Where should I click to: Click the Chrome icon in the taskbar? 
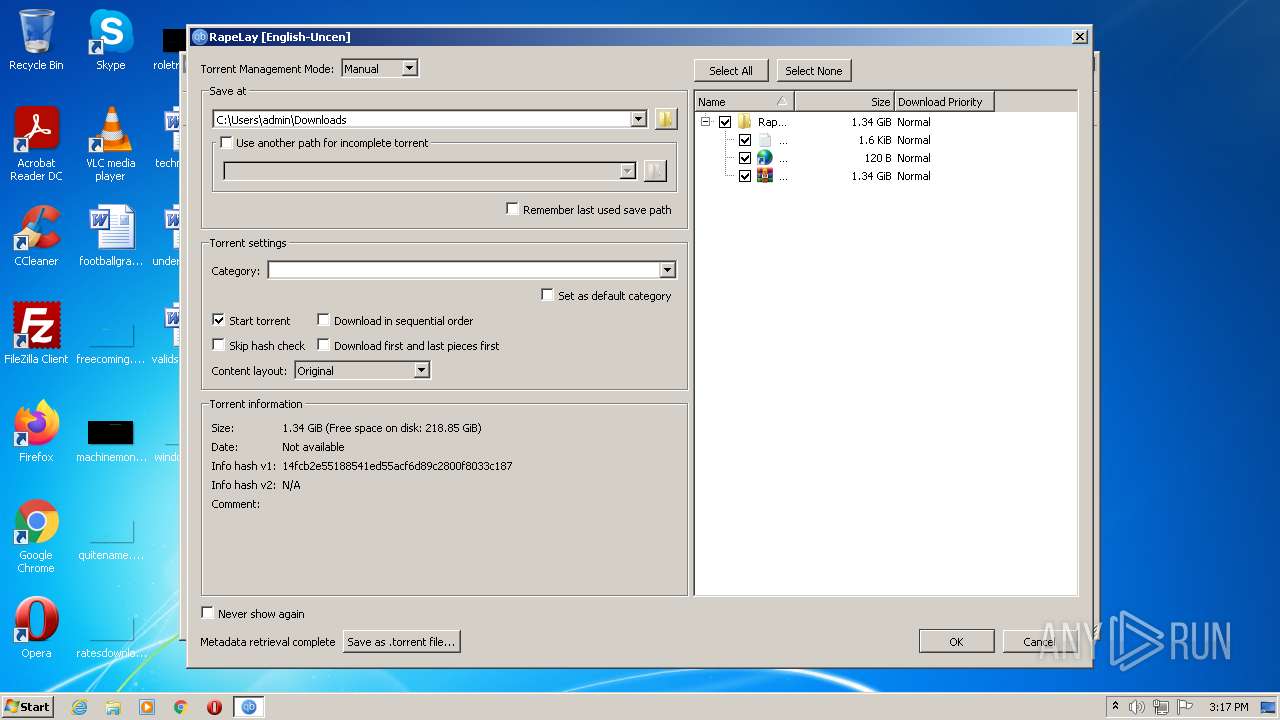[x=180, y=707]
